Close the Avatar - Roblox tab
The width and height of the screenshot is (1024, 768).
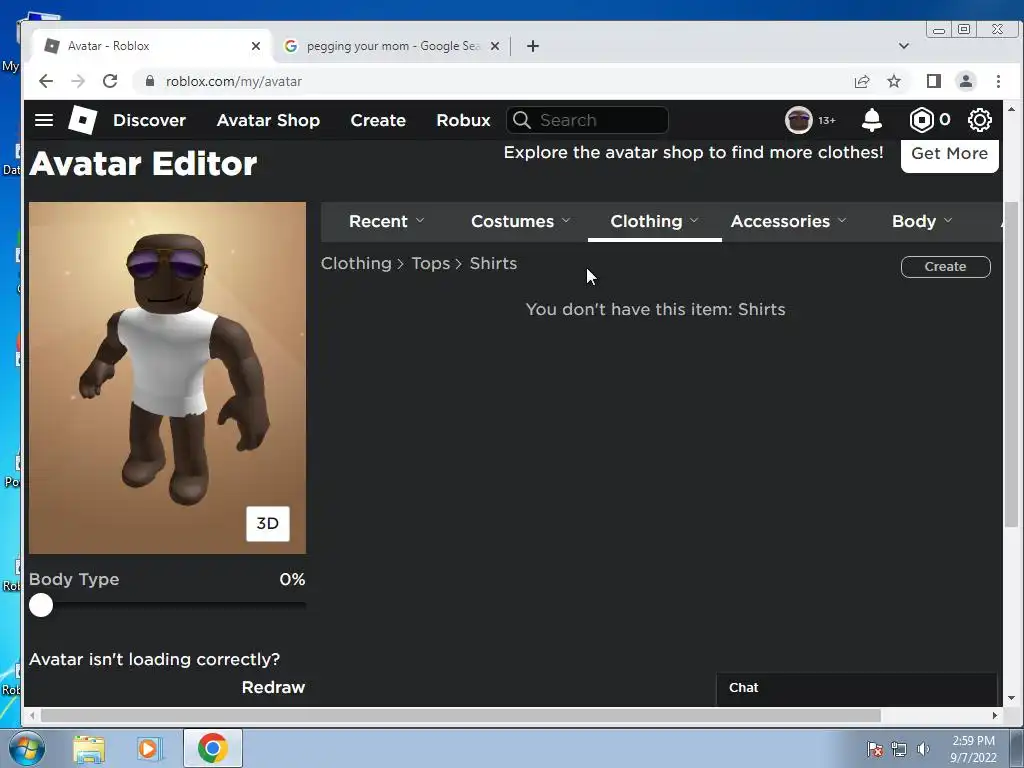256,46
